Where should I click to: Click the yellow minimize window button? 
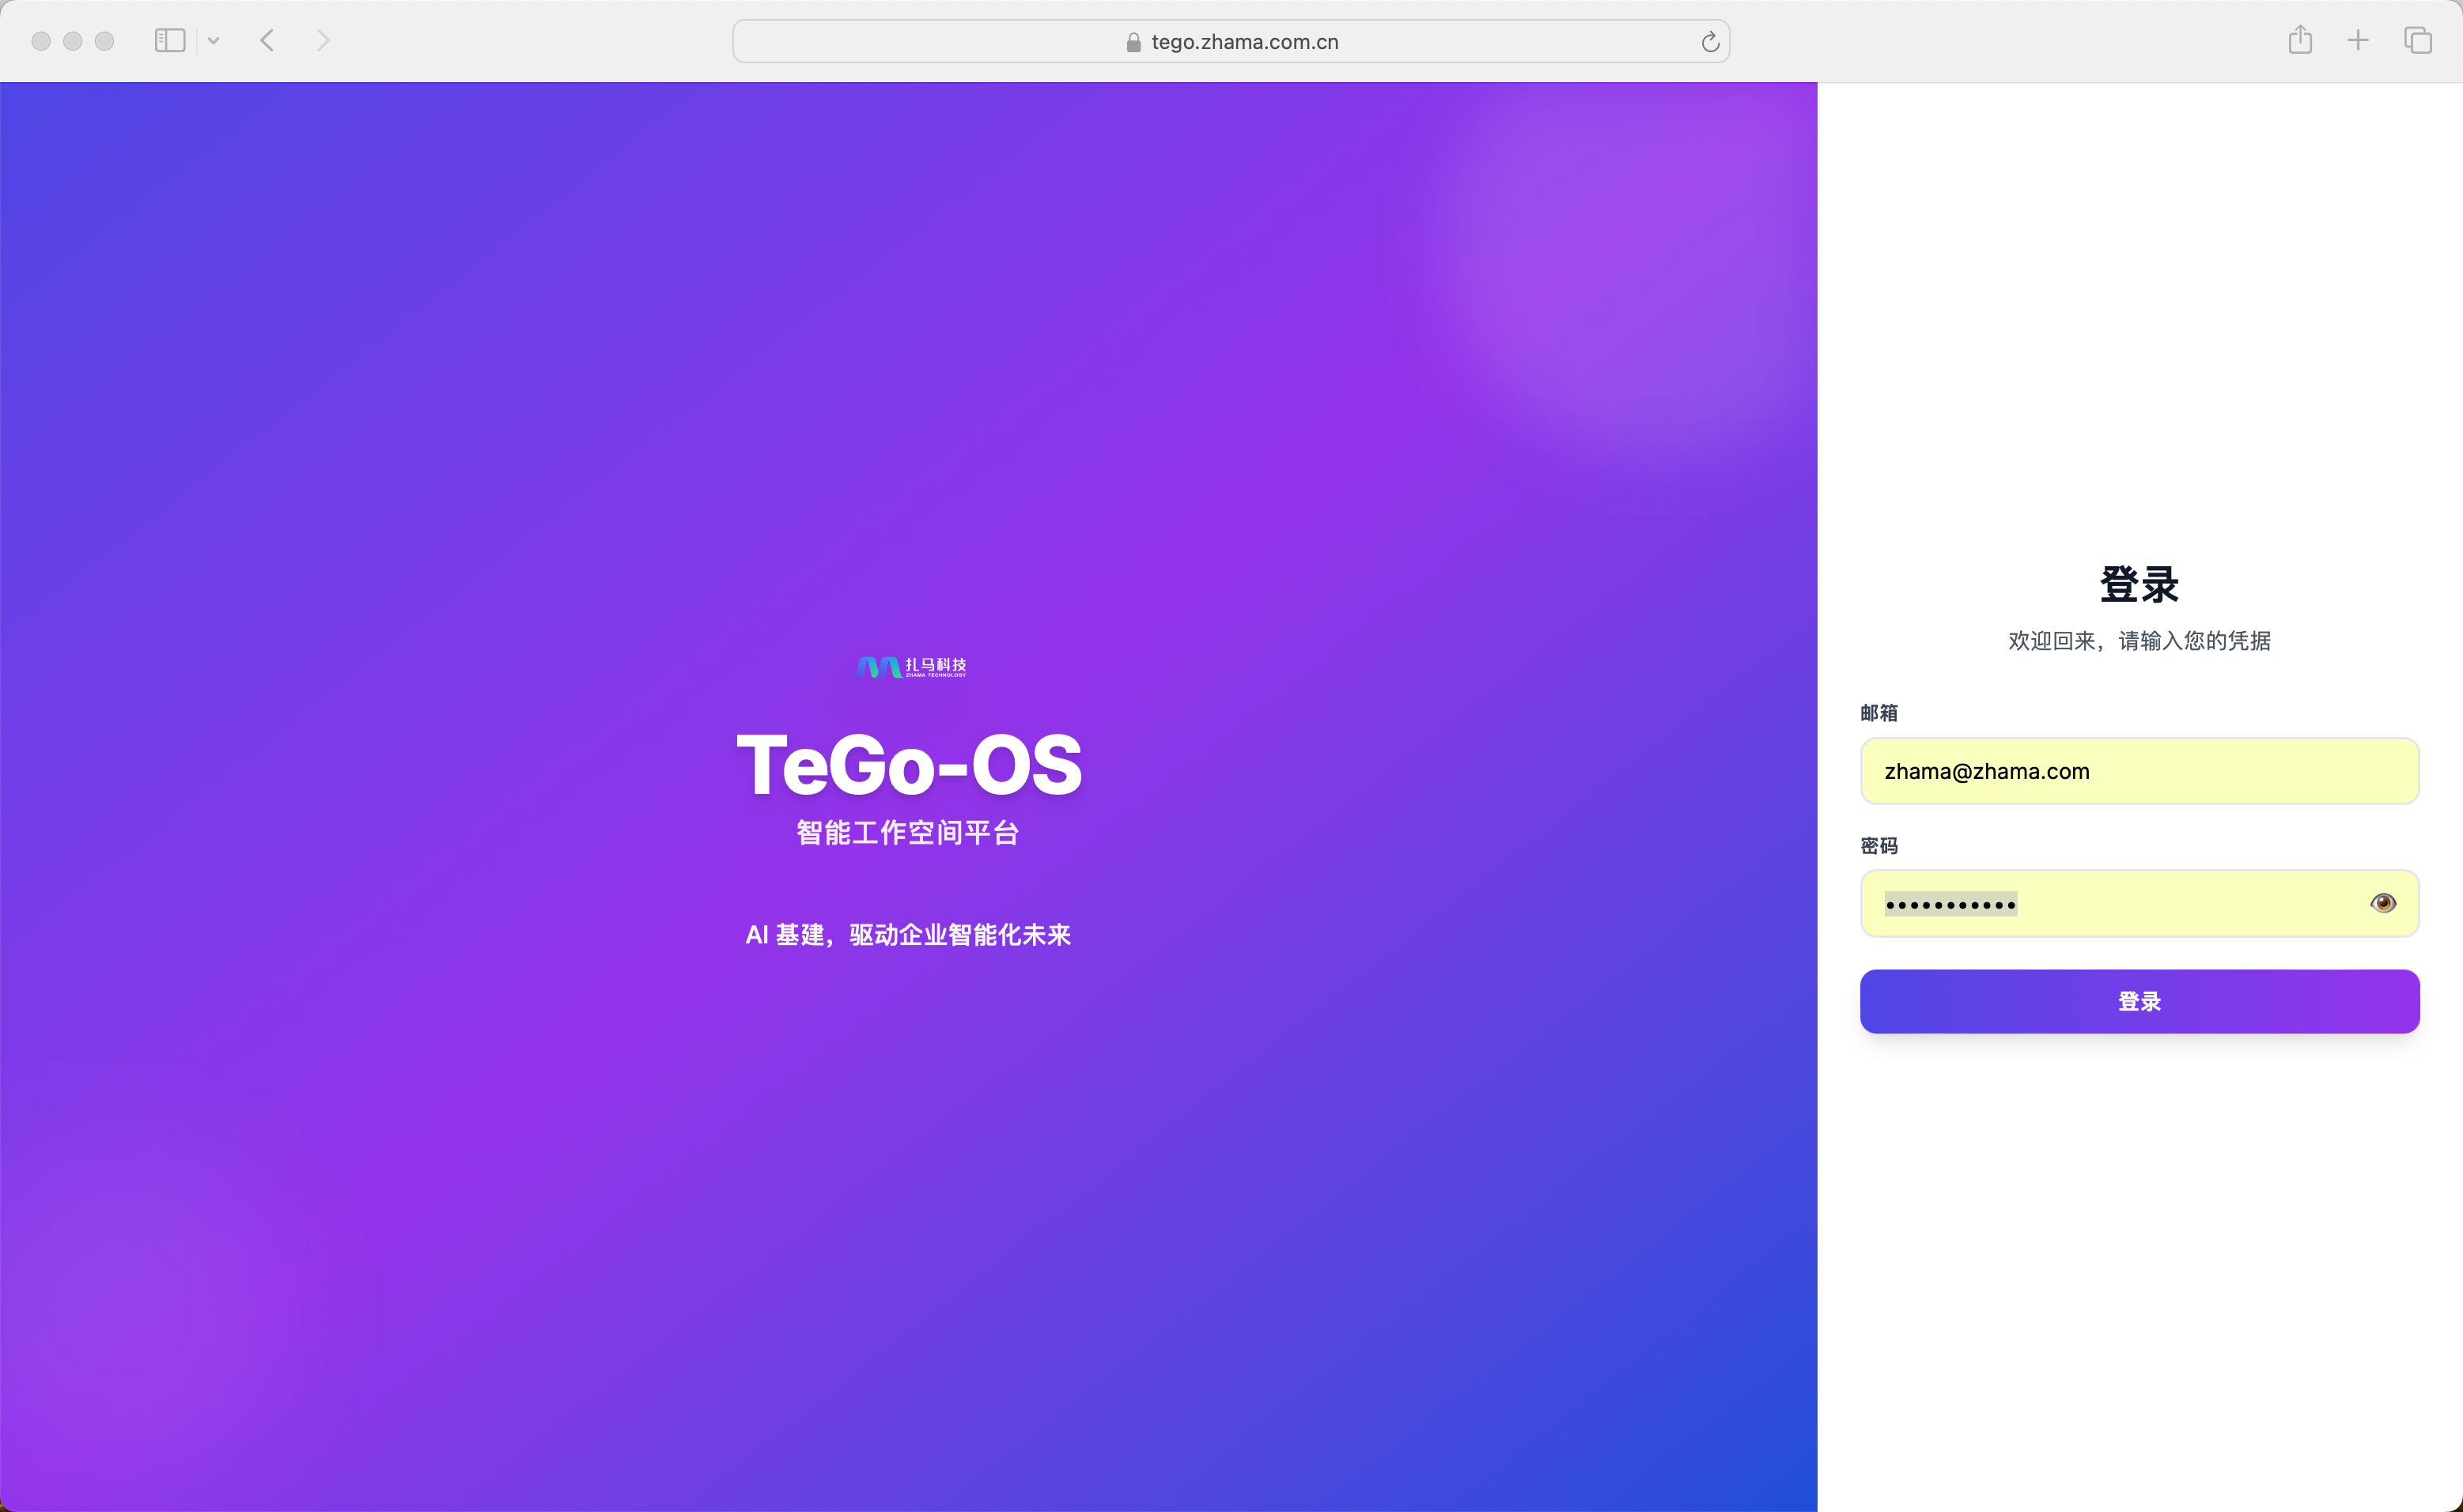[x=73, y=41]
